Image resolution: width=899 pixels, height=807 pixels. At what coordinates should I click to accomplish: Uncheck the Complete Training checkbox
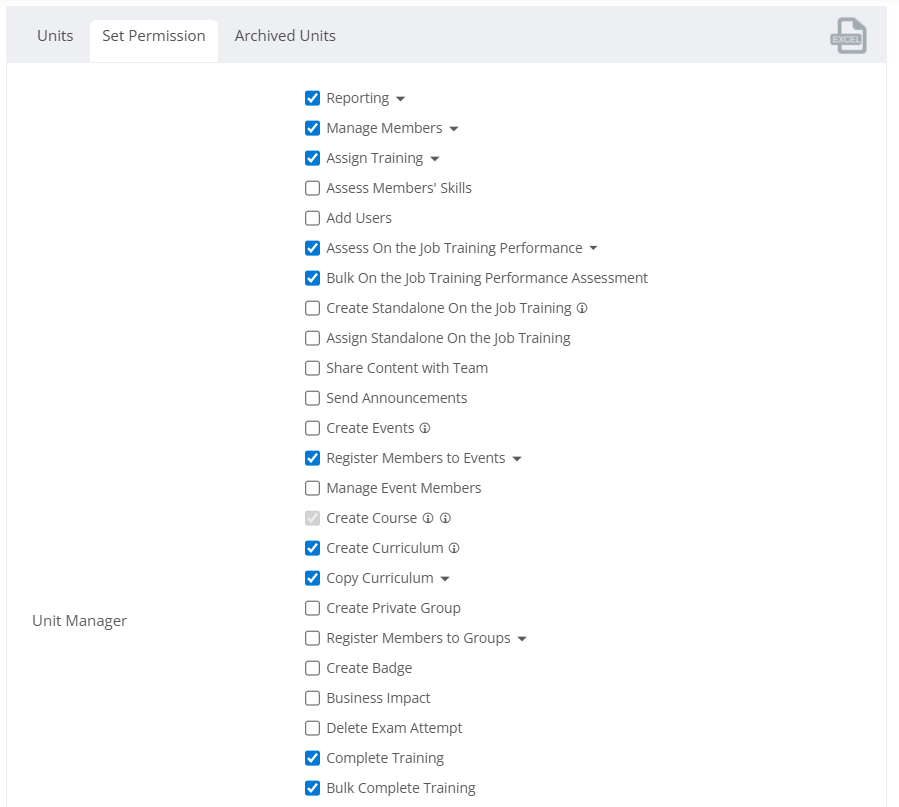pos(312,758)
